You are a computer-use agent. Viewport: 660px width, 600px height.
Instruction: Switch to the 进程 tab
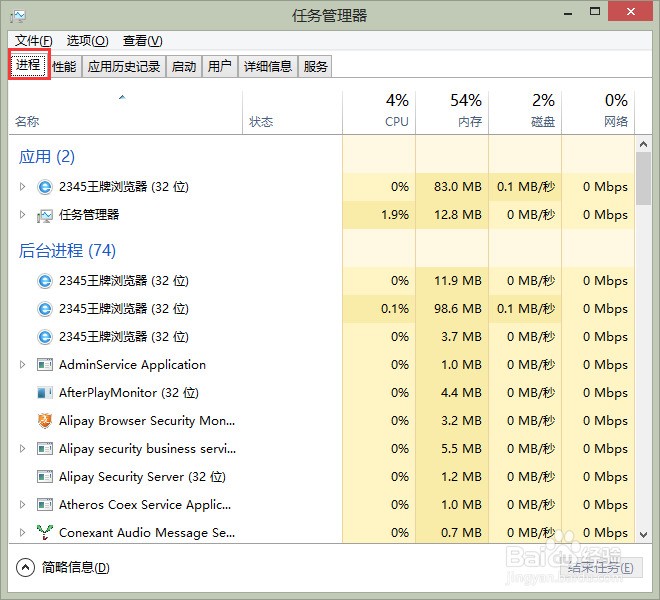click(29, 65)
